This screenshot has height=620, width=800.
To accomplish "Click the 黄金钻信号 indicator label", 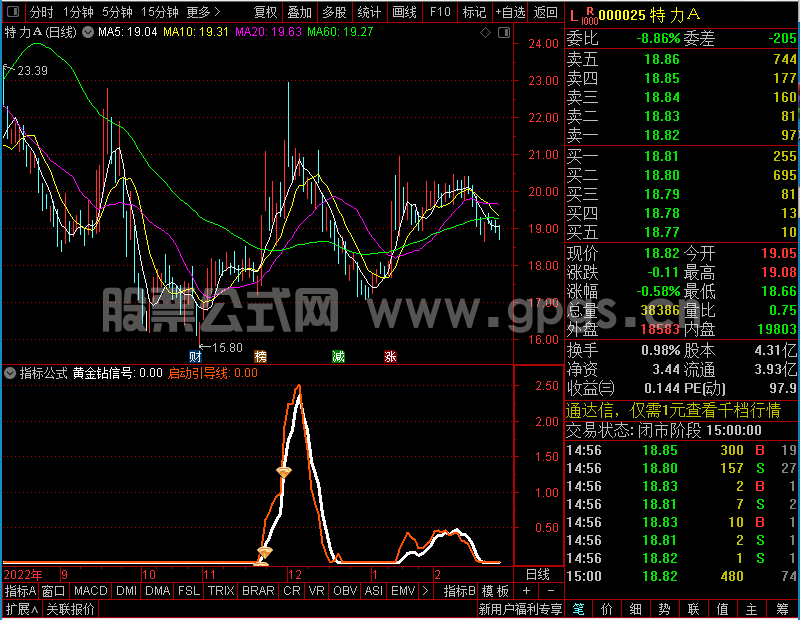I will [117, 373].
